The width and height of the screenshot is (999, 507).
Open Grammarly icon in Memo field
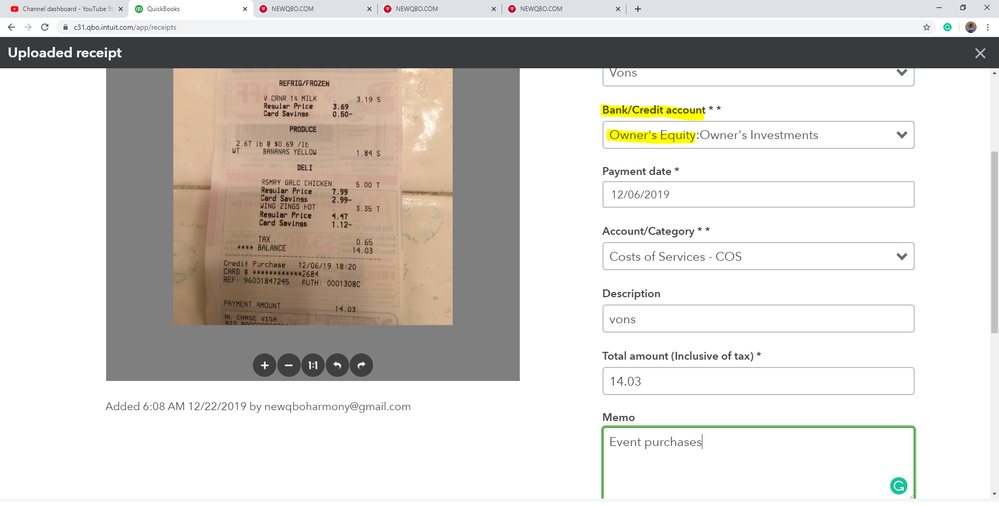point(898,487)
